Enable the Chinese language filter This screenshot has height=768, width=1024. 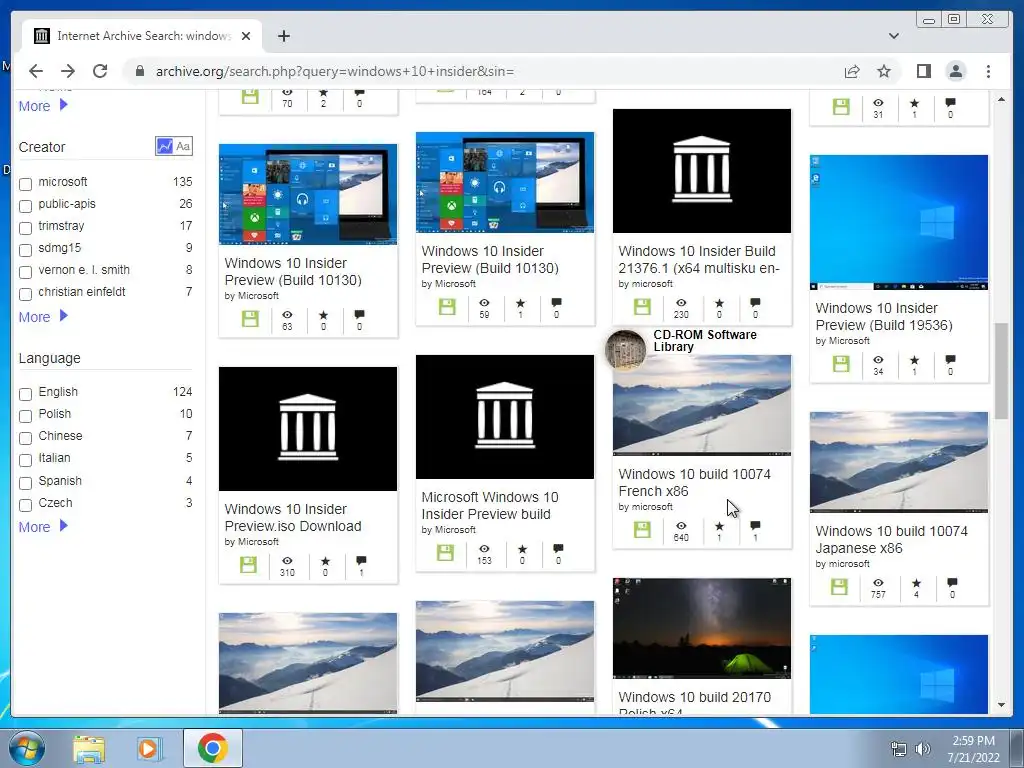[x=25, y=438]
